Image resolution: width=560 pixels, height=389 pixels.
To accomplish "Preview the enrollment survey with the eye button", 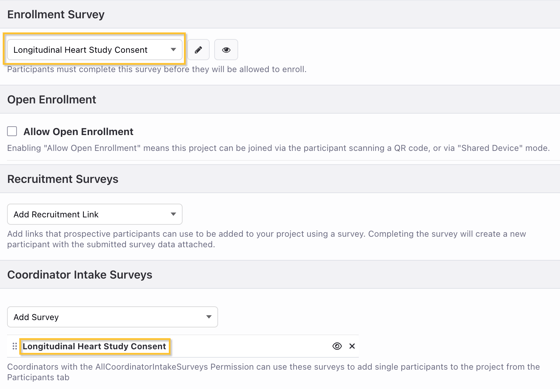I will pos(226,50).
